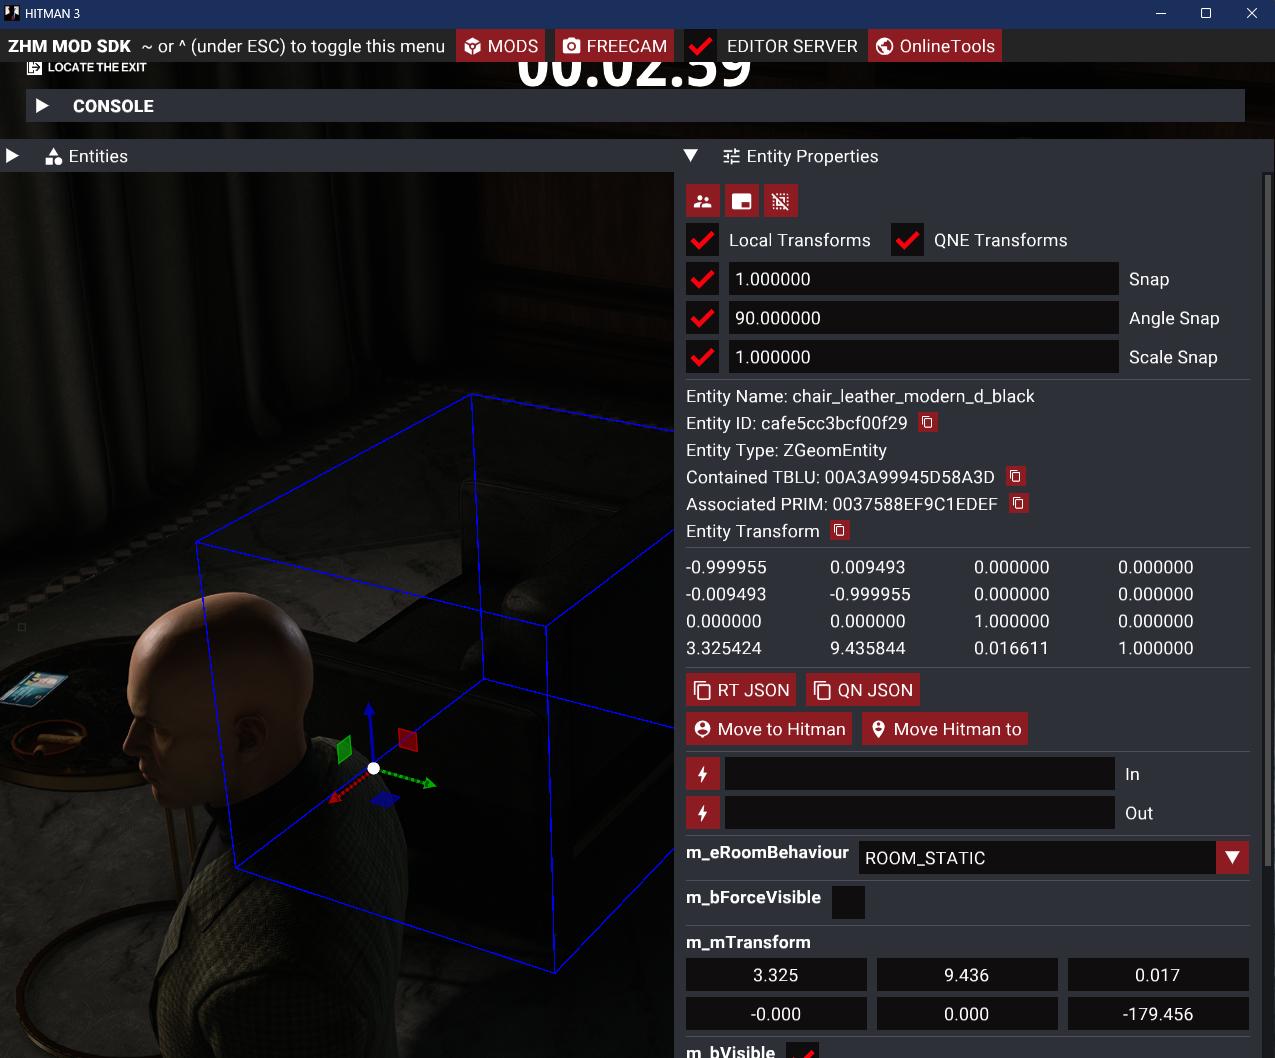This screenshot has width=1275, height=1058.
Task: Click the HITMAN 3 title bar icon
Action: point(11,13)
